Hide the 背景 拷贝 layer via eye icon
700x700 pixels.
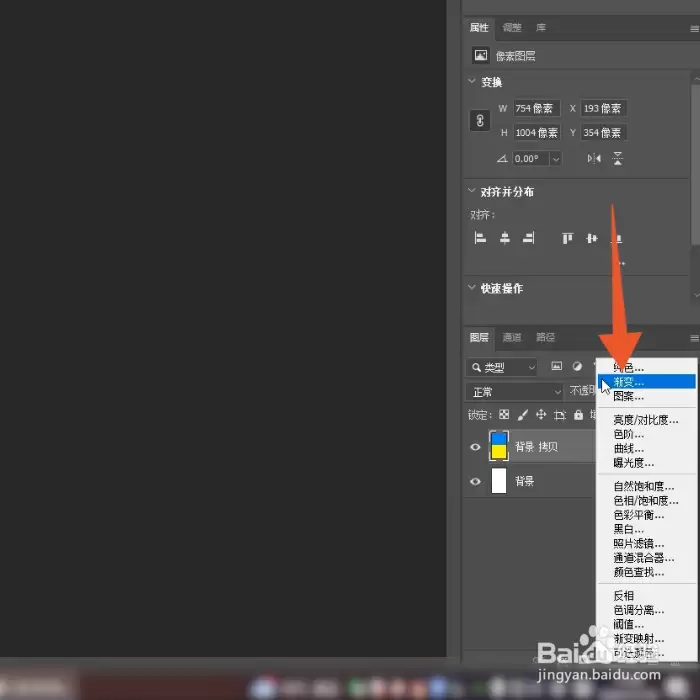[x=475, y=447]
